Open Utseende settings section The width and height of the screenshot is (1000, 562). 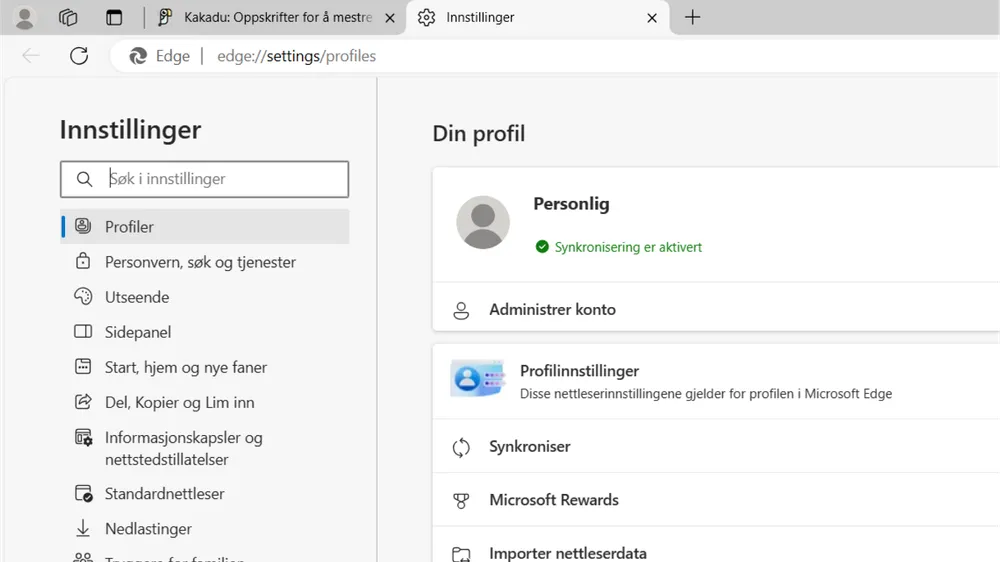pos(137,297)
